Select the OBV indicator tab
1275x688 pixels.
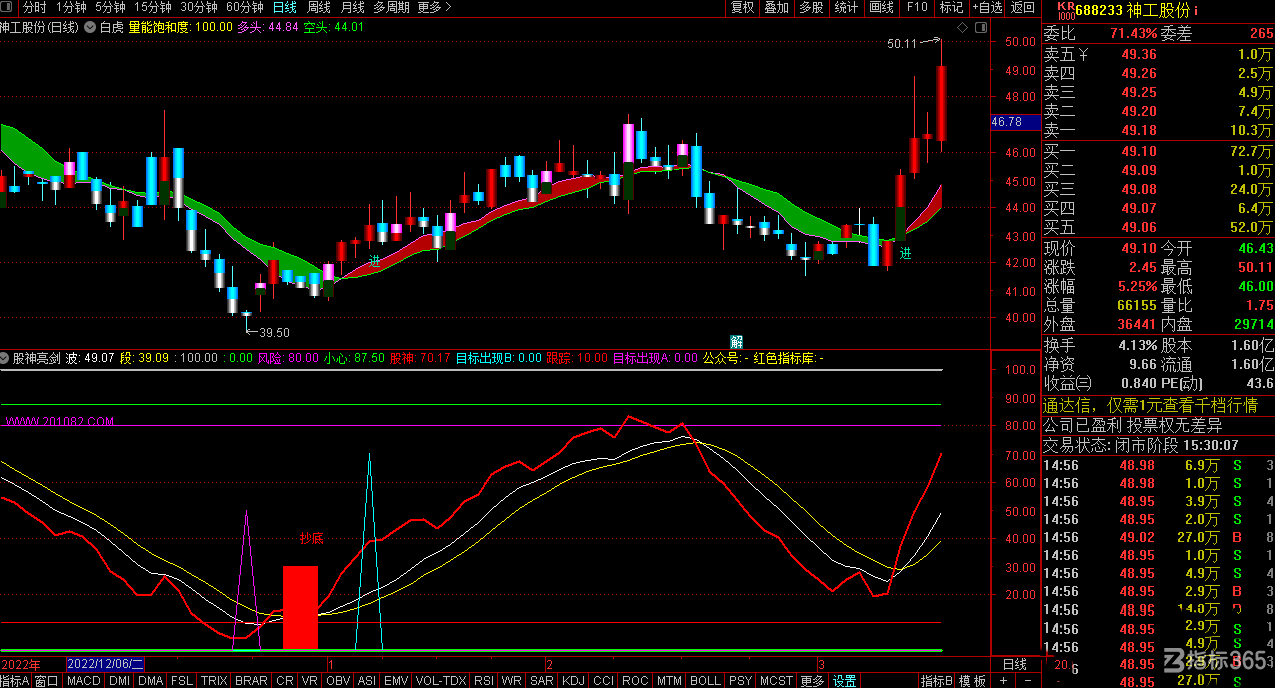click(x=338, y=681)
